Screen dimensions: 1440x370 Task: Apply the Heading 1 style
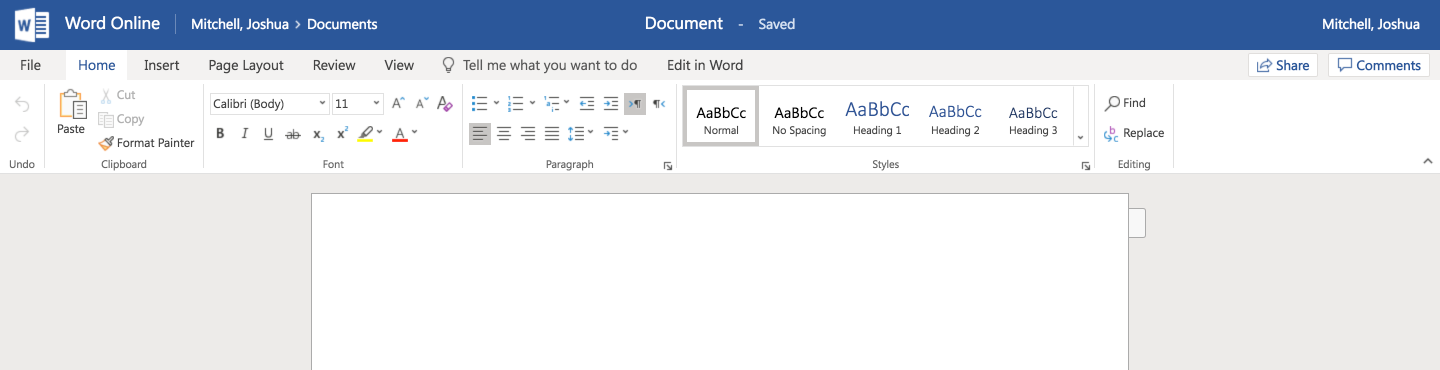[877, 117]
